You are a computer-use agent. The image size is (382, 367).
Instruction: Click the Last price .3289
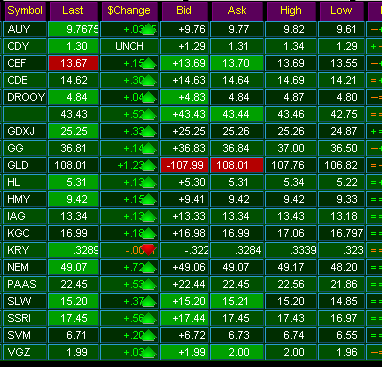74,250
